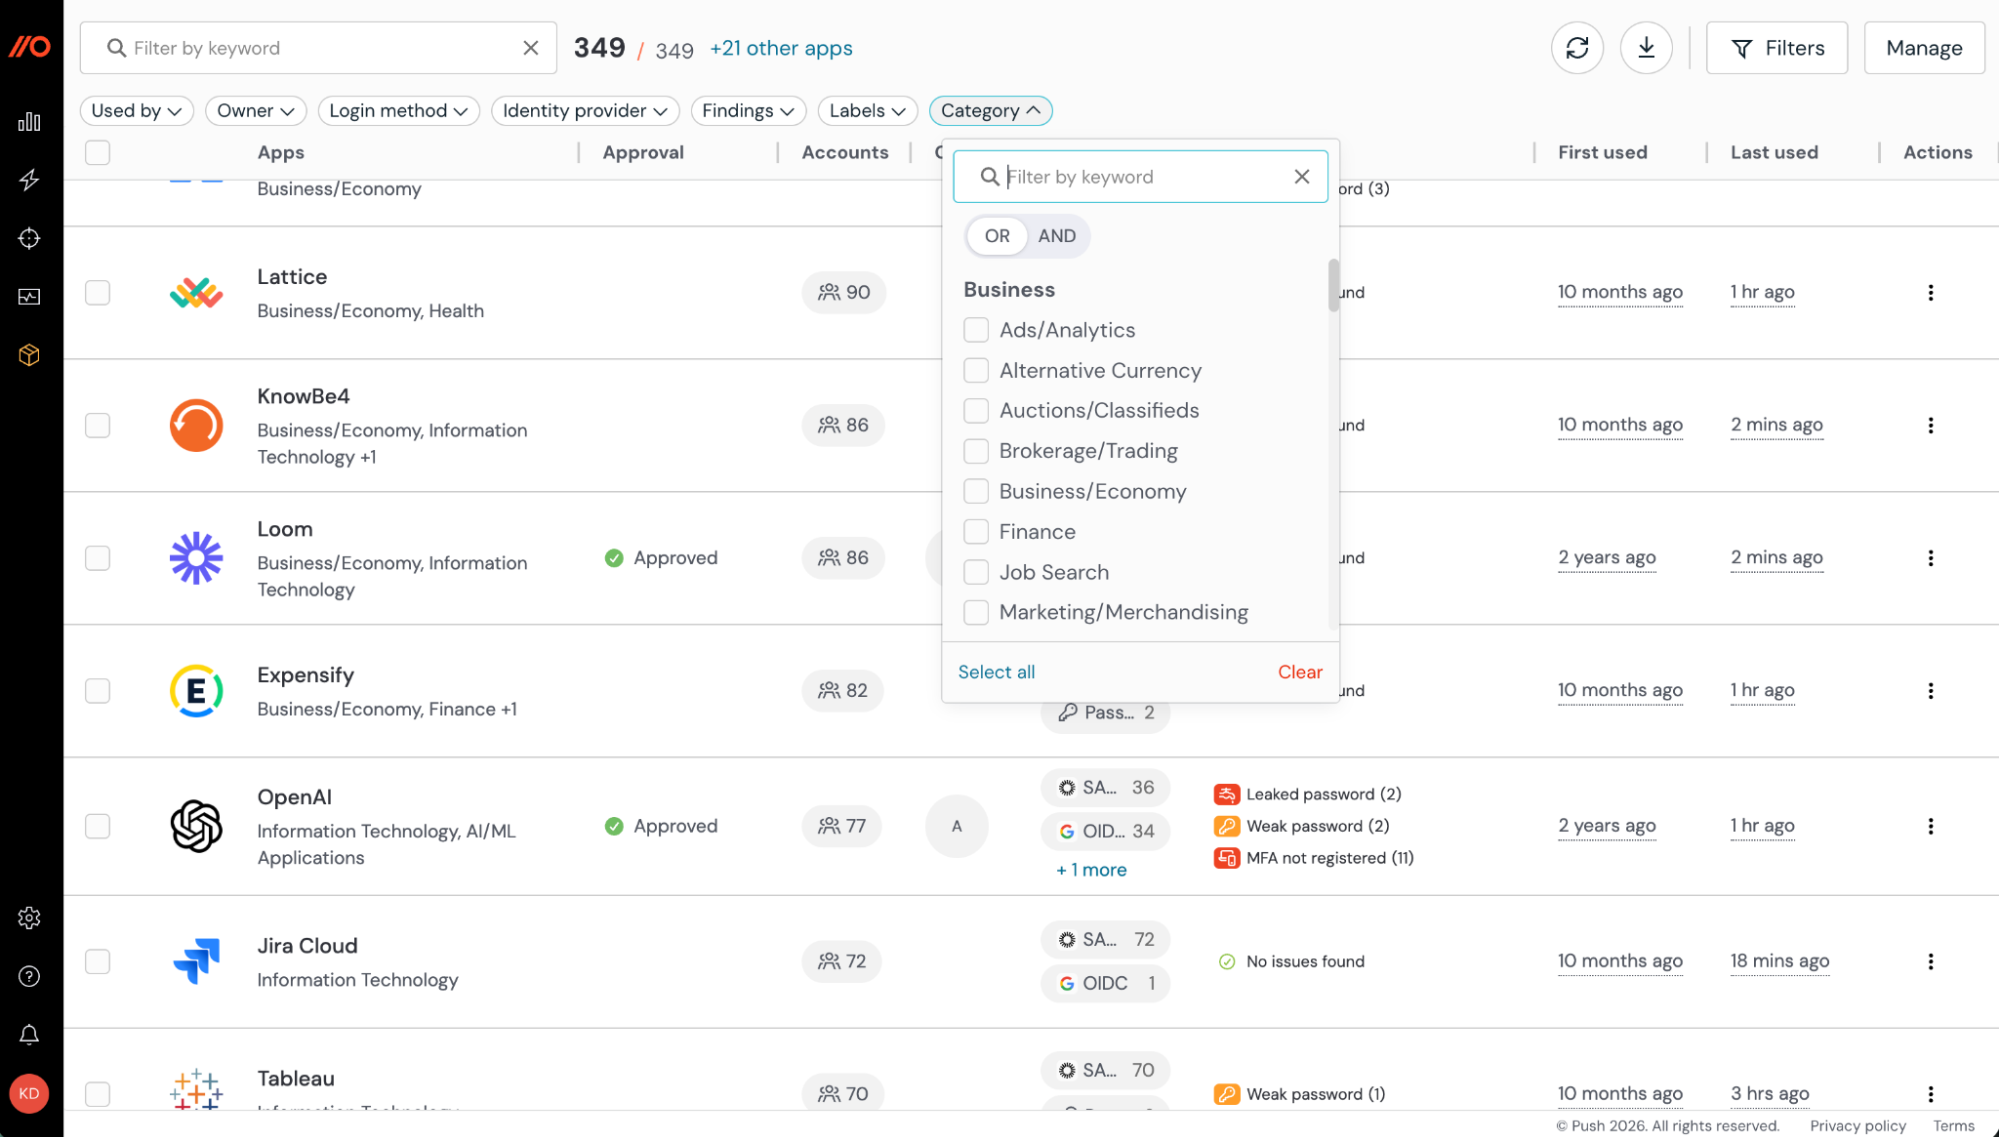
Task: Open actions menu for OpenAI row
Action: (1931, 827)
